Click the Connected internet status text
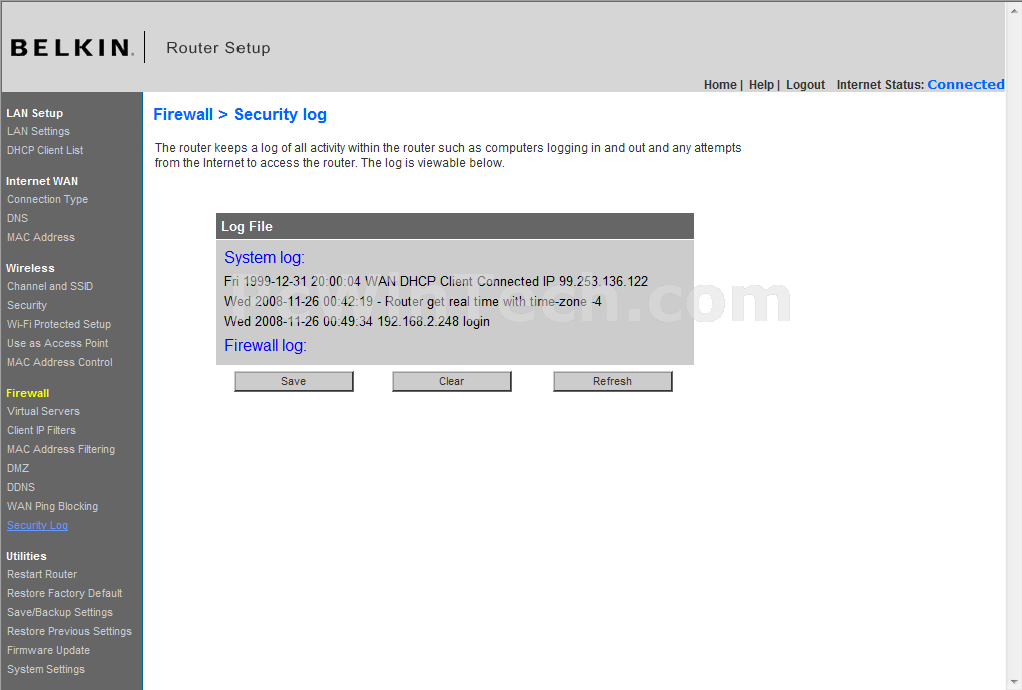Viewport: 1022px width, 690px height. pyautogui.click(x=965, y=85)
